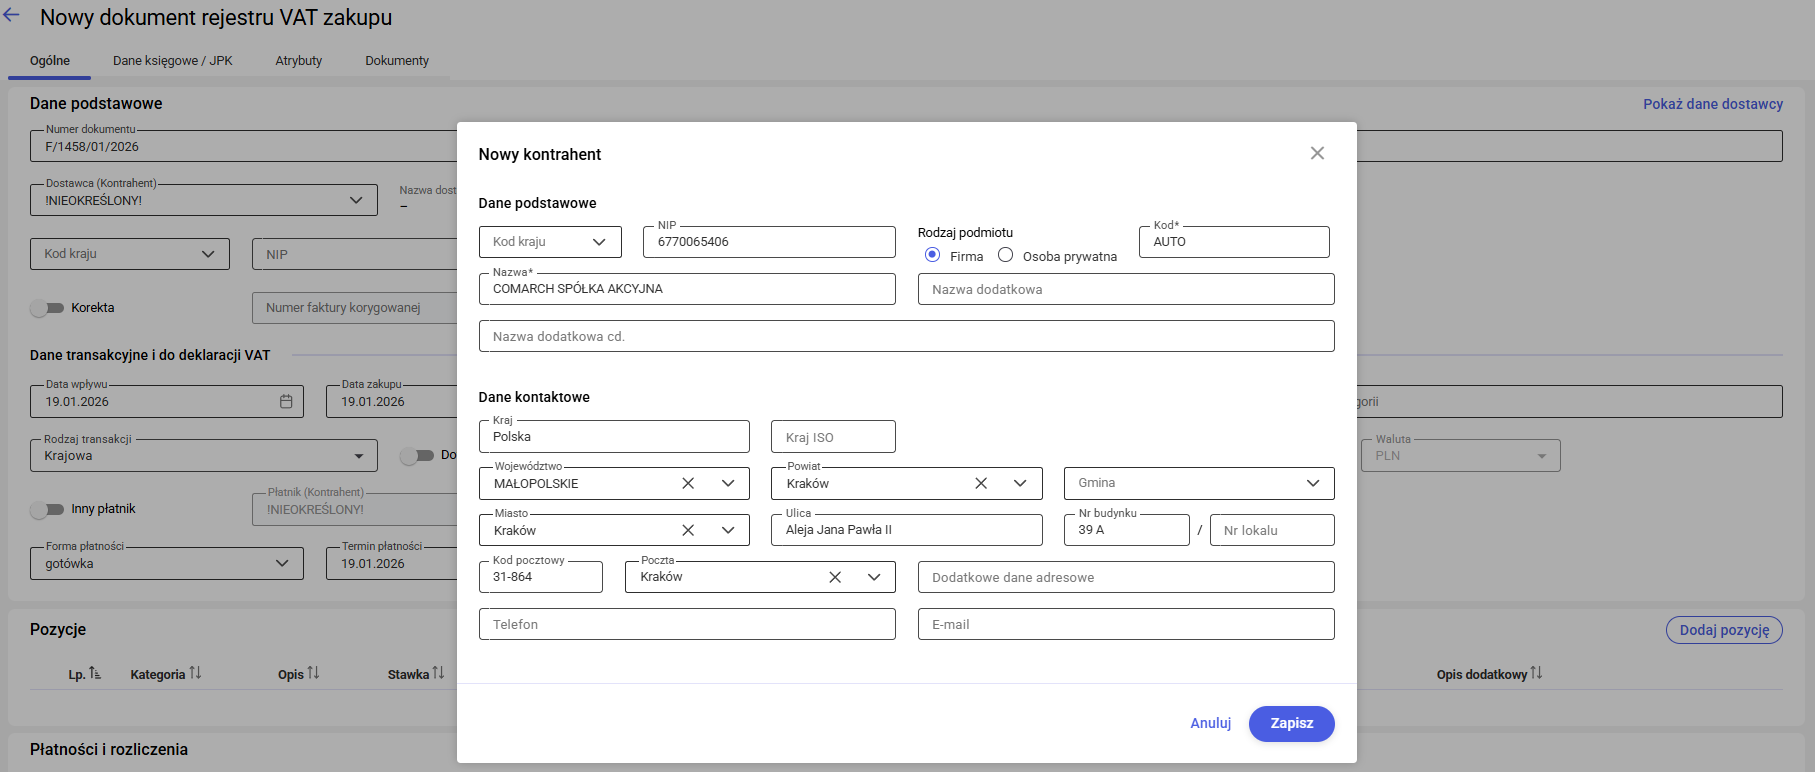Click the back arrow beside the page title

click(12, 16)
